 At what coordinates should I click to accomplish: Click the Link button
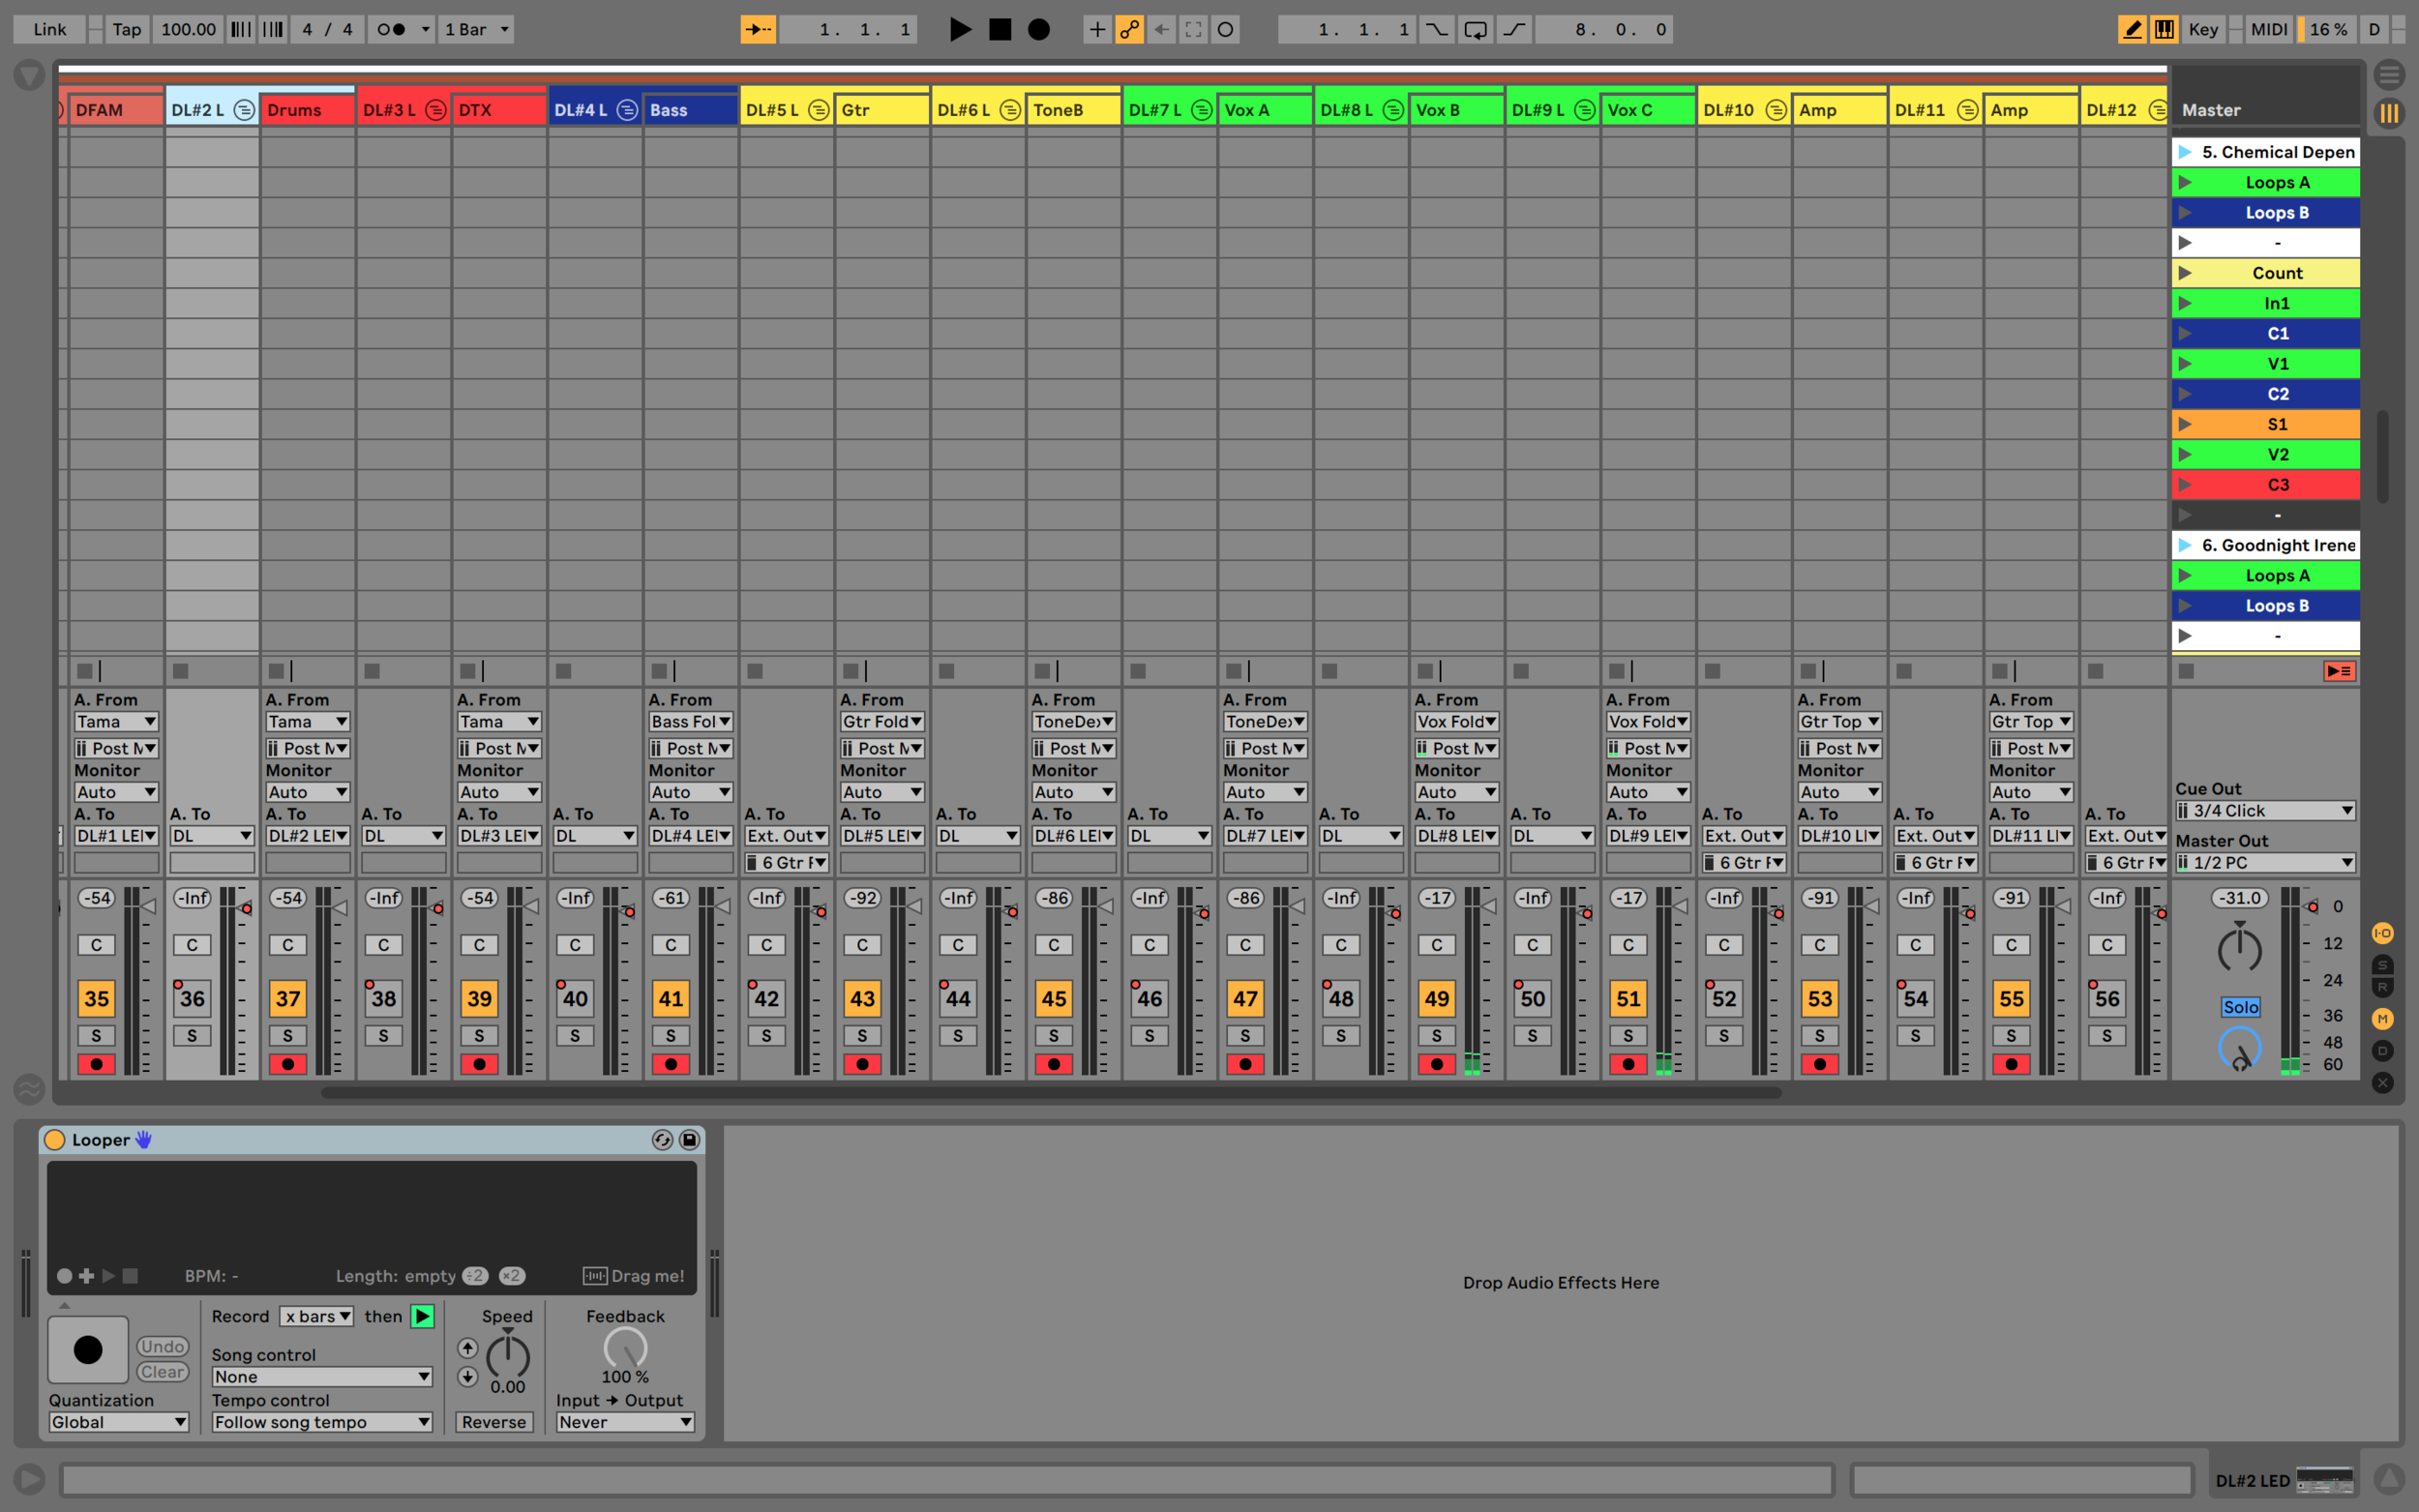click(49, 29)
